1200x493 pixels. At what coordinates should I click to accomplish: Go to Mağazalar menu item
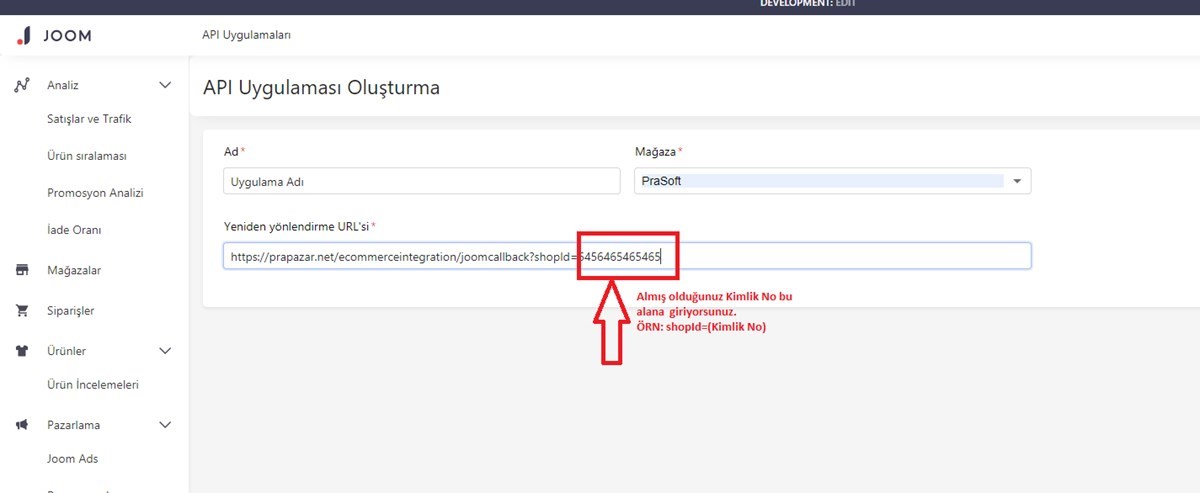coord(74,270)
